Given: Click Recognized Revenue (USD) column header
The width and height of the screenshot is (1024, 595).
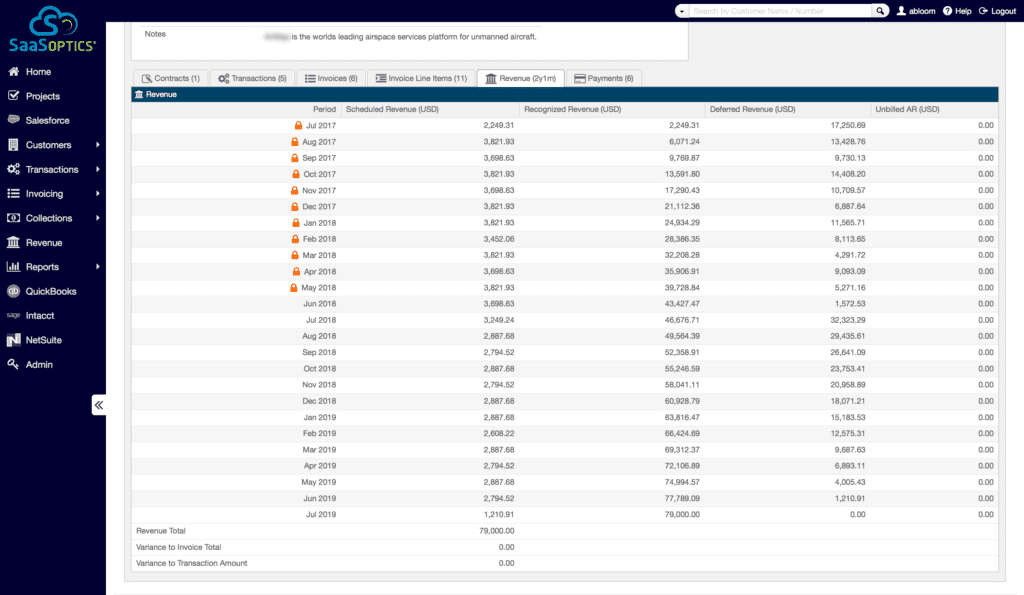Looking at the screenshot, I should pos(572,109).
